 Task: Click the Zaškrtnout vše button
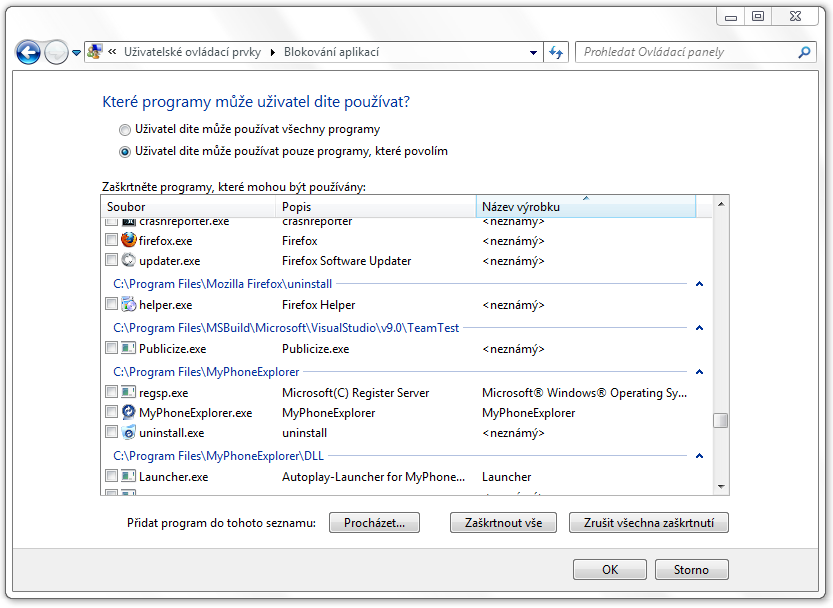point(504,522)
